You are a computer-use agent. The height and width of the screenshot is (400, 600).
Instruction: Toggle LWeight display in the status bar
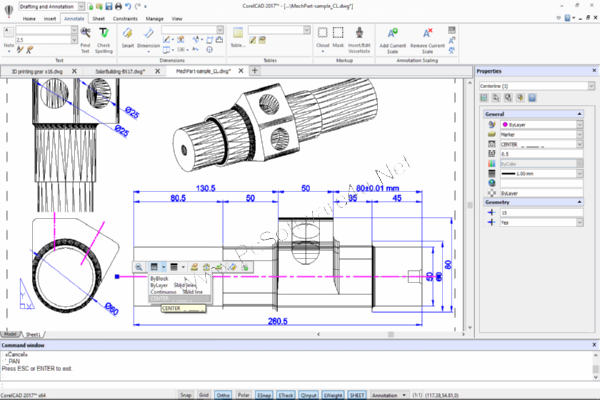click(333, 395)
